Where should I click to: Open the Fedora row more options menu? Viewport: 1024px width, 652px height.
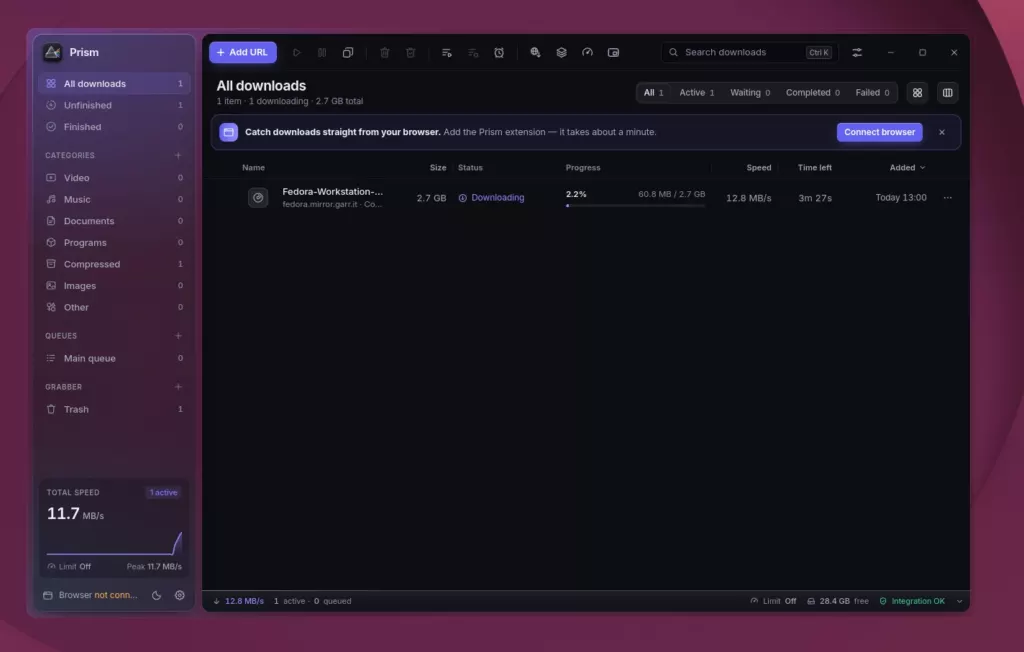coord(948,197)
